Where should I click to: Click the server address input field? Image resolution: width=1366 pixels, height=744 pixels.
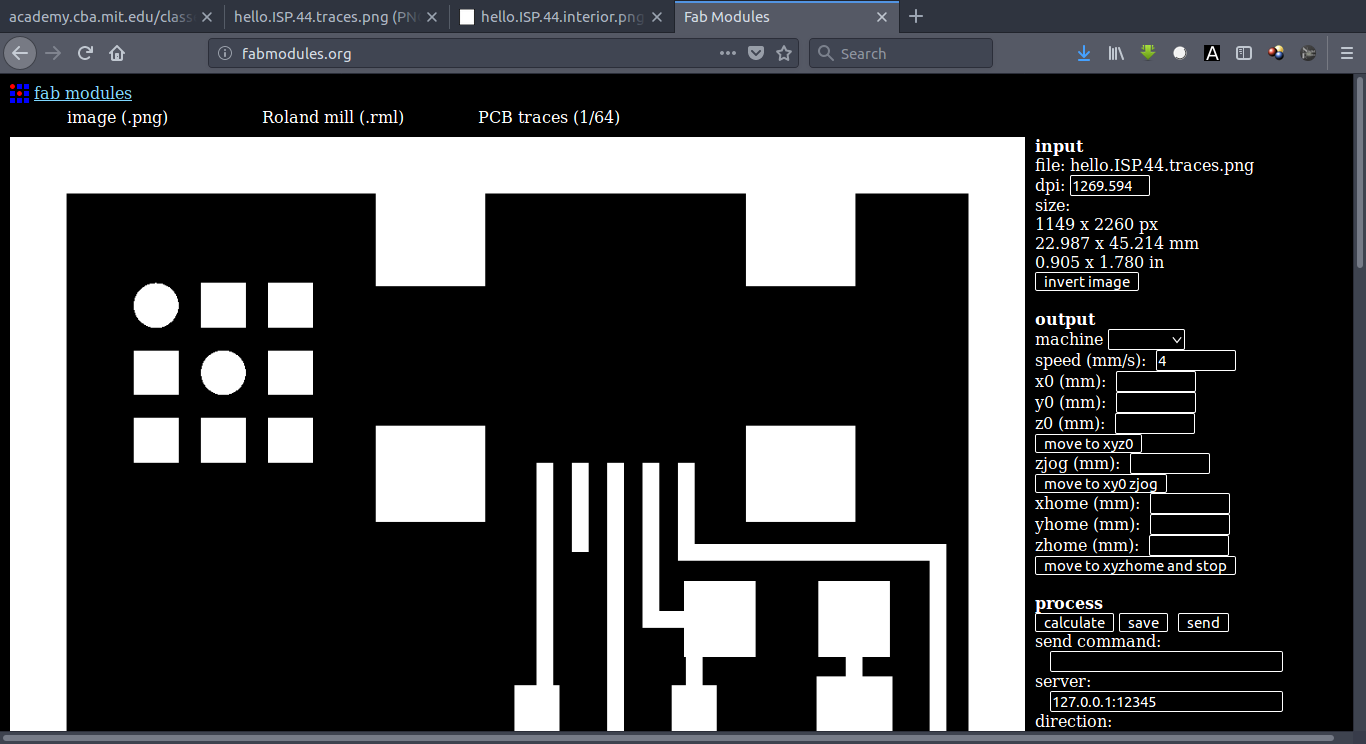point(1166,702)
